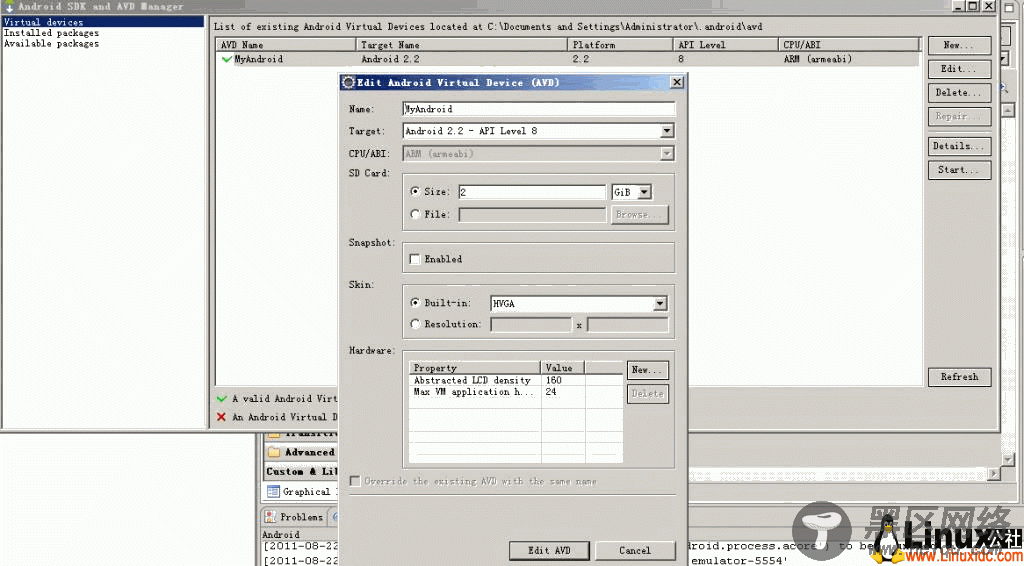Click Start... button in AVD Manager
The height and width of the screenshot is (566, 1024).
coord(959,170)
